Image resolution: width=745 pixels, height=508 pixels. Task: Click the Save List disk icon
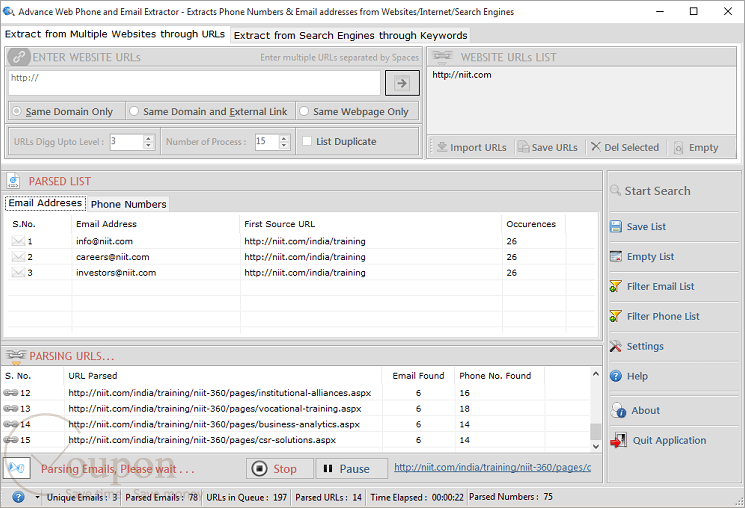616,226
